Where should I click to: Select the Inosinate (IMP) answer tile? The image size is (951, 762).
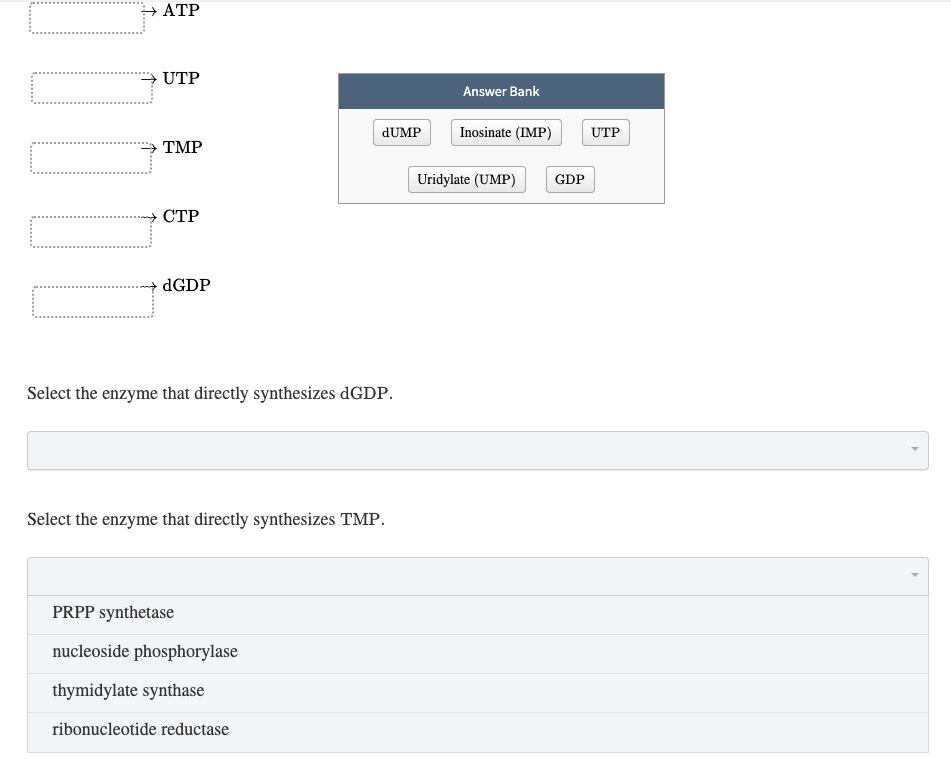pyautogui.click(x=506, y=131)
